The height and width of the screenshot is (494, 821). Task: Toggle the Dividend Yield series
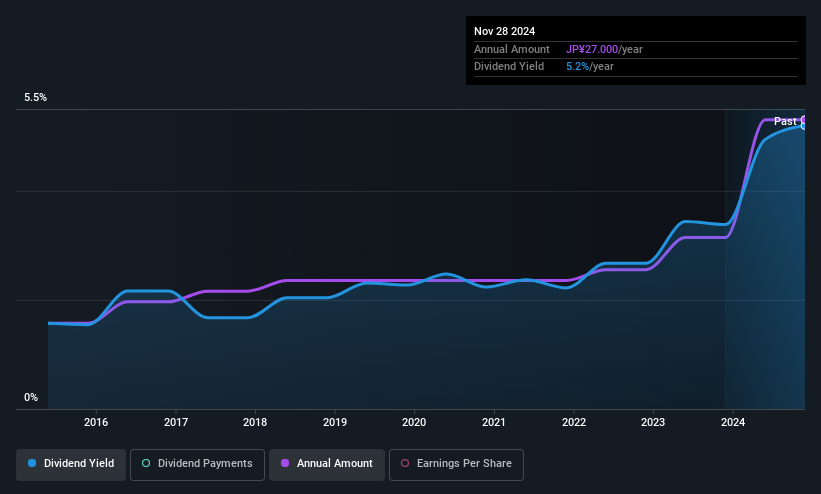[71, 464]
